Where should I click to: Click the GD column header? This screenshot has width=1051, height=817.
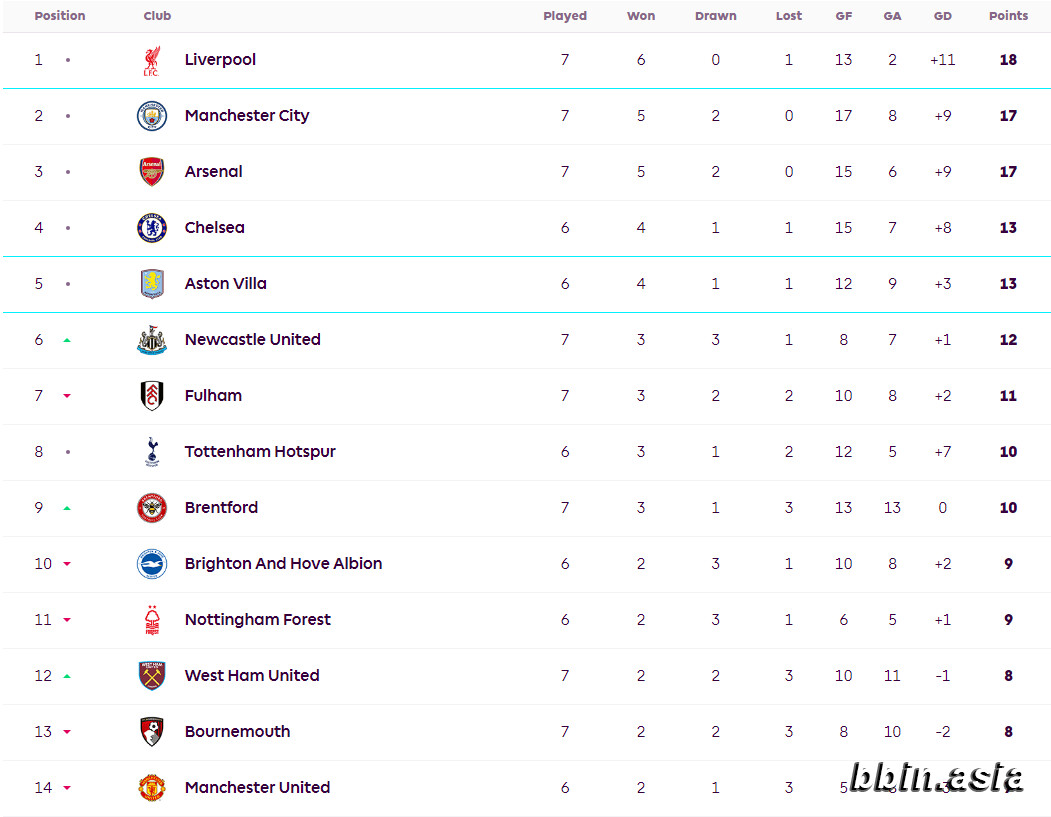[942, 15]
